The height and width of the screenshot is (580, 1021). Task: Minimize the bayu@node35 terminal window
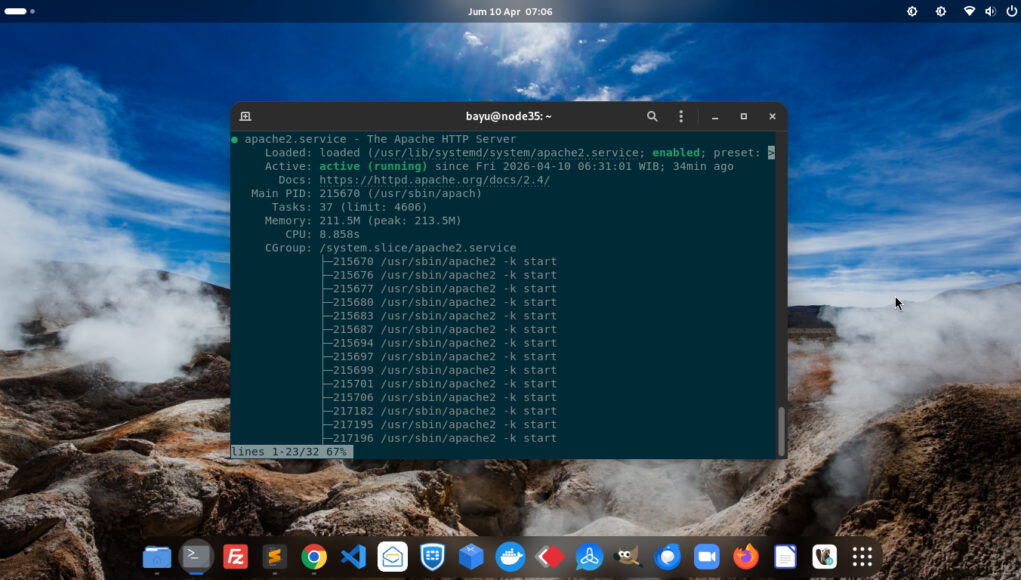[715, 117]
